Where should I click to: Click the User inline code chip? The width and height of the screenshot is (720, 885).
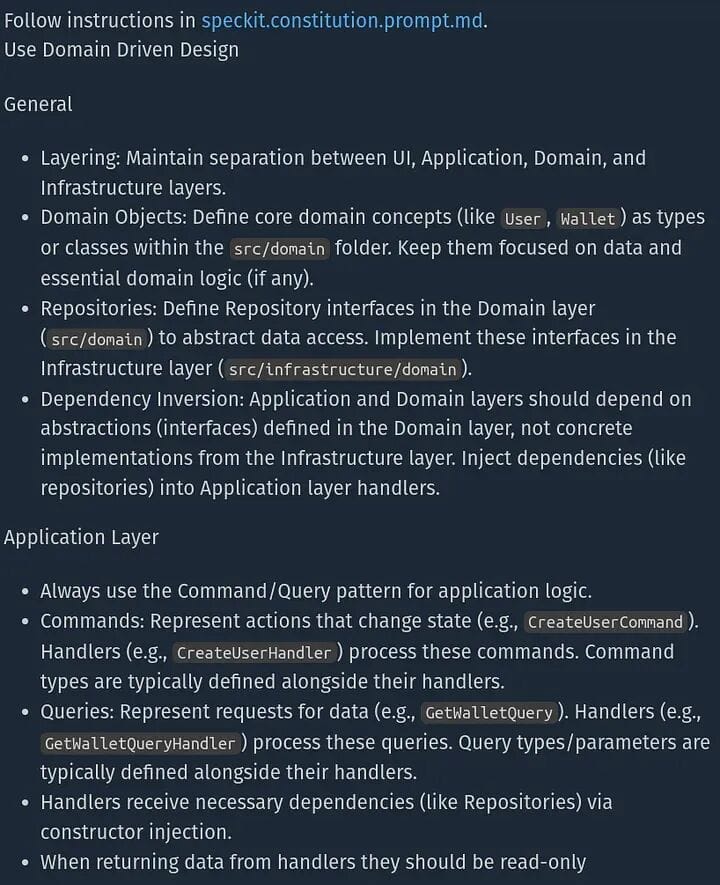[522, 219]
